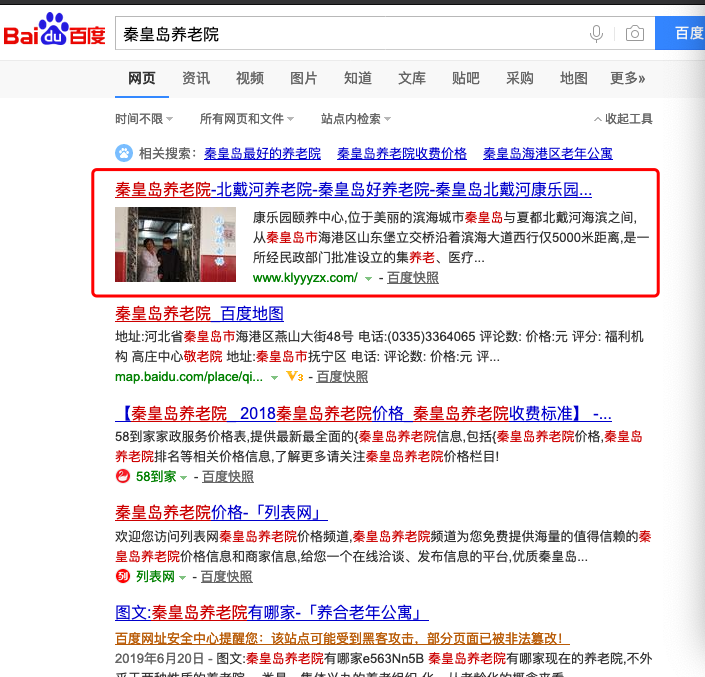Open 百度快照 for Baidu Map result

click(x=342, y=377)
